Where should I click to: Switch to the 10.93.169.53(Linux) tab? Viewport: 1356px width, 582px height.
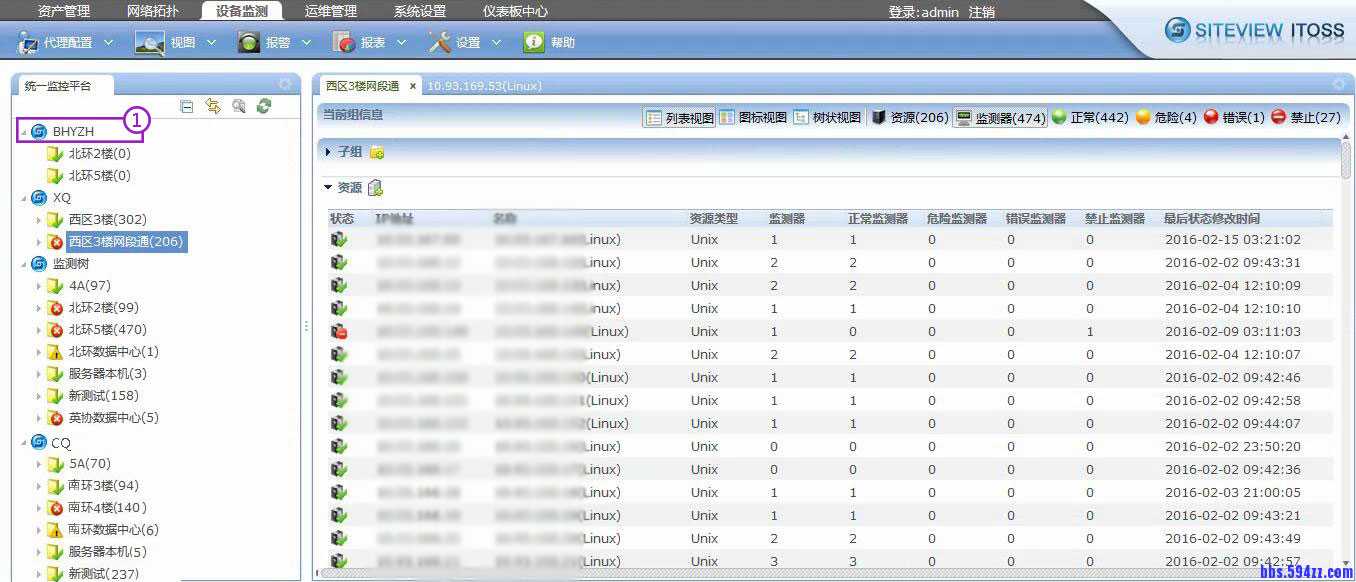(x=484, y=86)
